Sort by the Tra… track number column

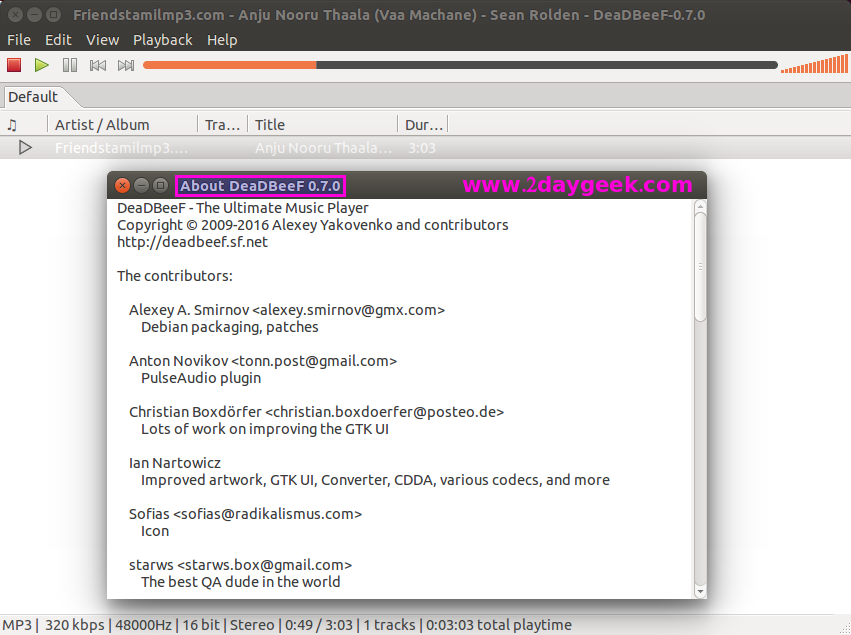pyautogui.click(x=223, y=125)
